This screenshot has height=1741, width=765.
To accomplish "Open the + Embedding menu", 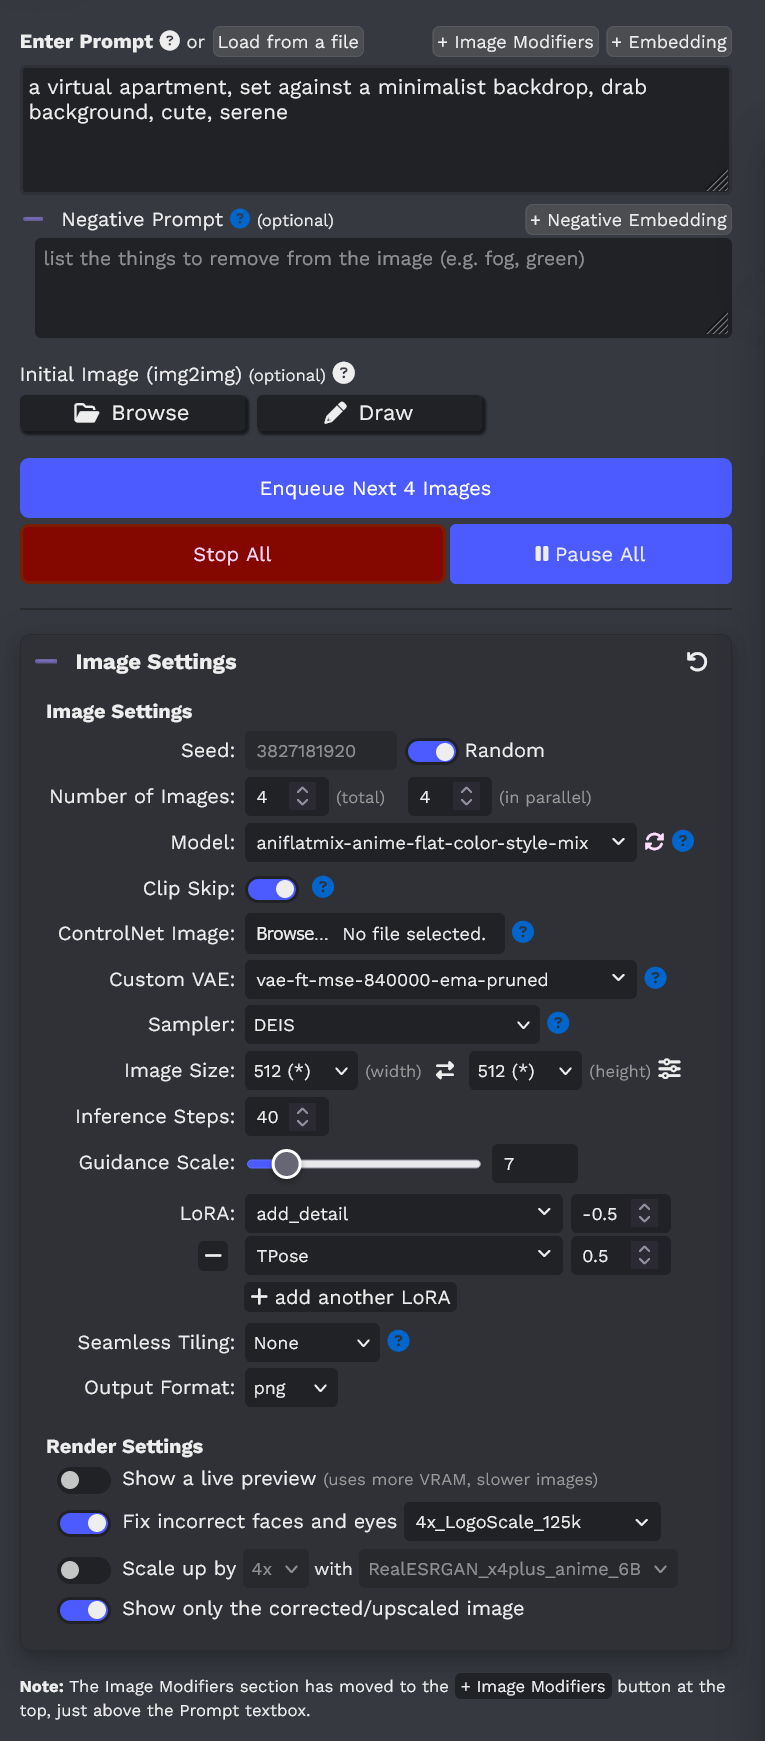I will (x=669, y=42).
